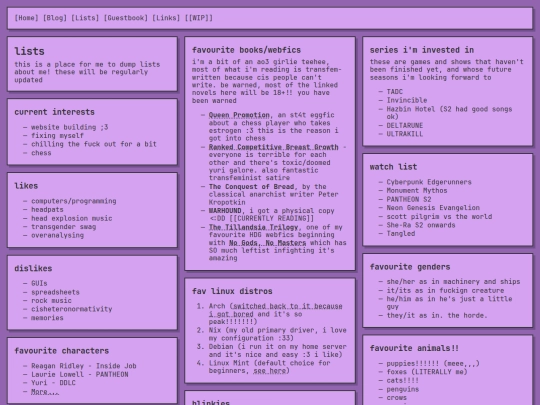This screenshot has height=405, width=540.
Task: Open the [Home] navigation link
Action: [26, 18]
